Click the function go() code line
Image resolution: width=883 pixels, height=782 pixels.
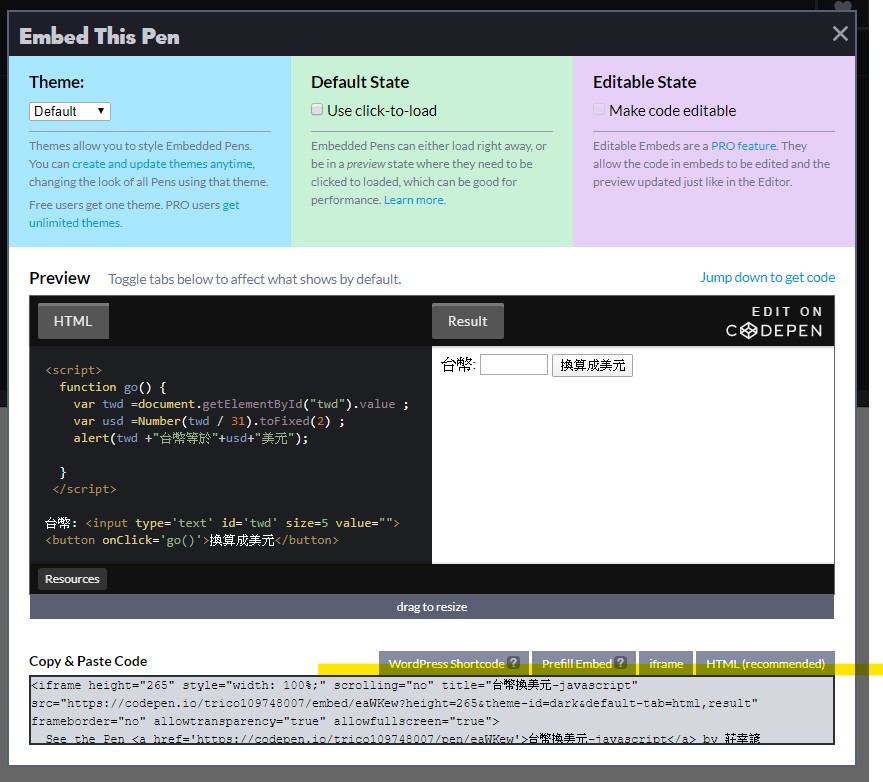113,387
